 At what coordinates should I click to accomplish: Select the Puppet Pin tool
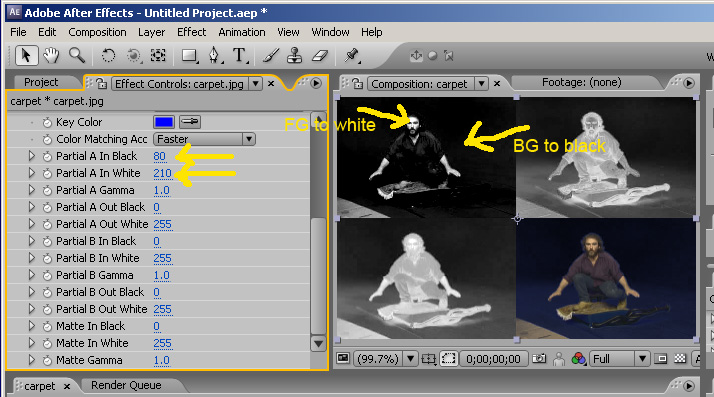click(x=351, y=56)
